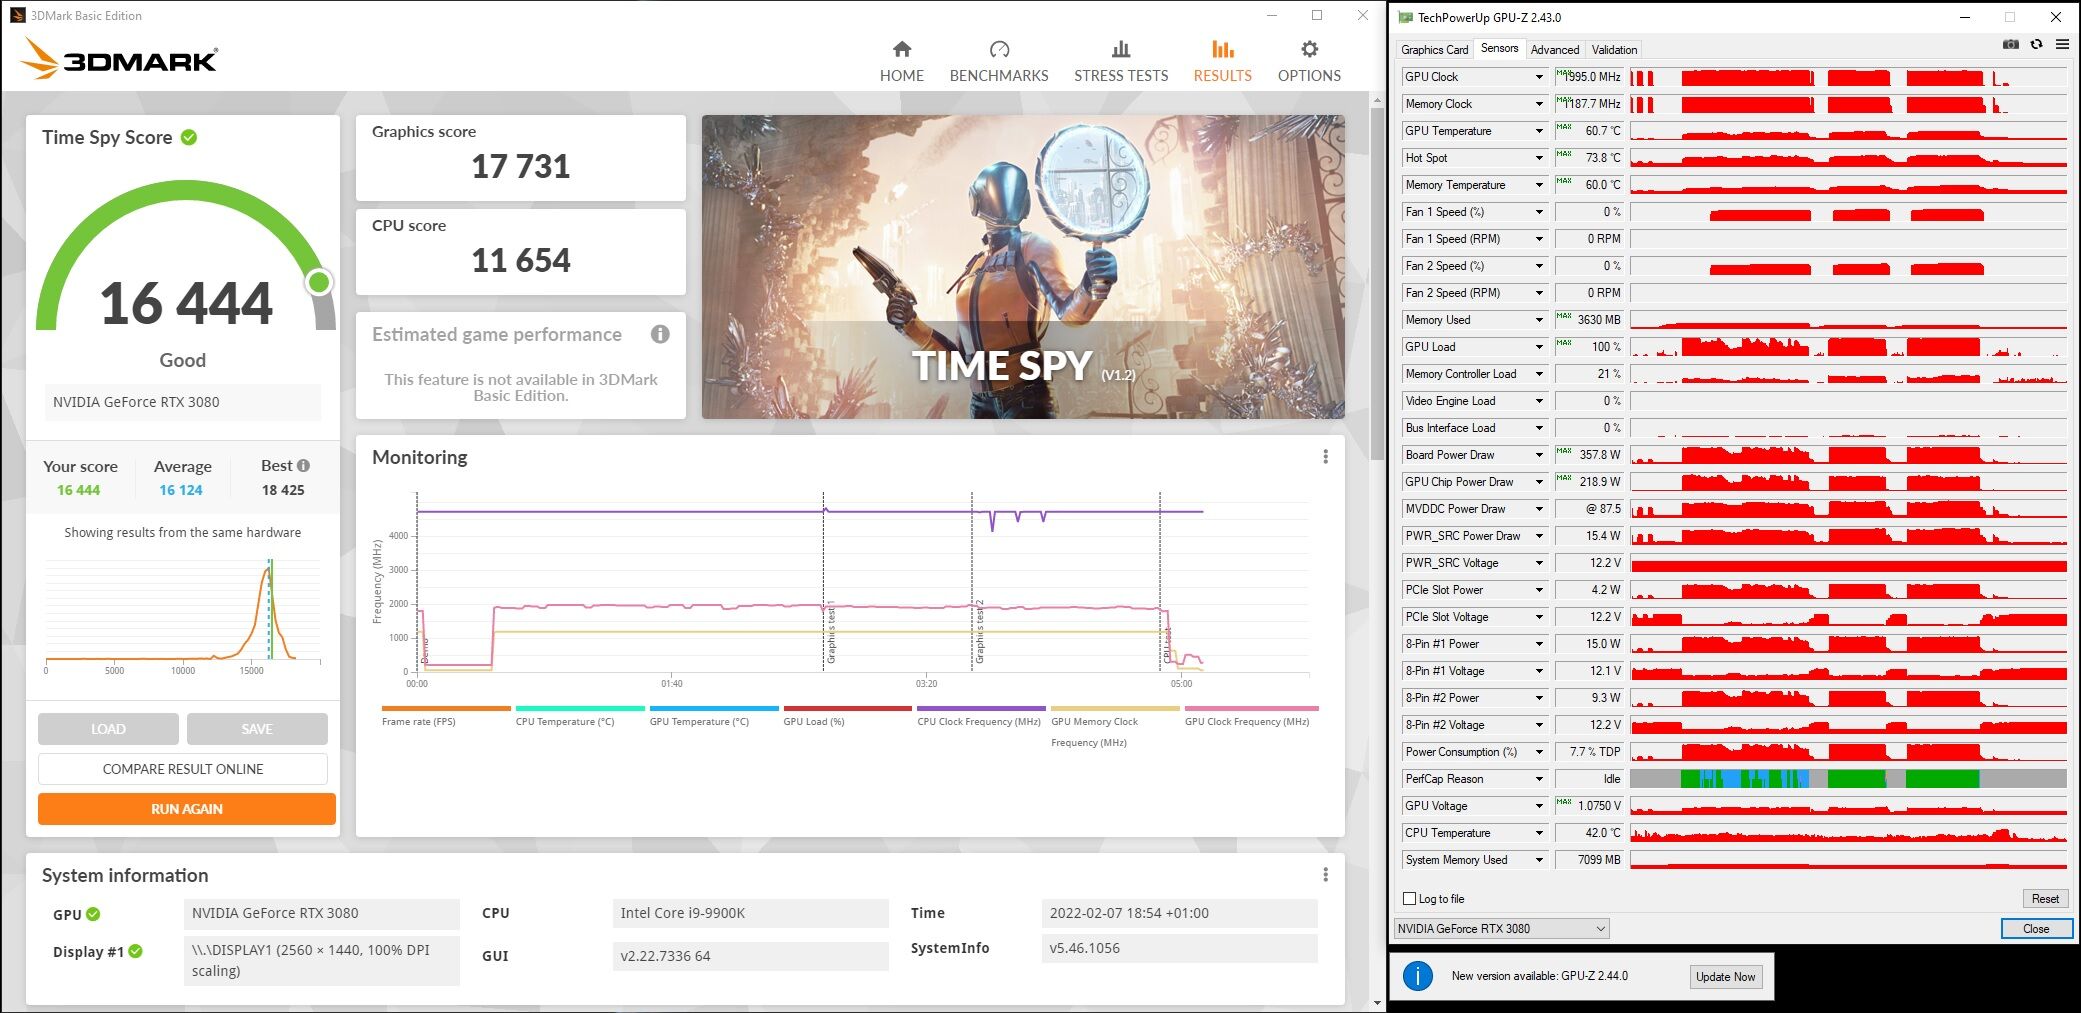The image size is (2081, 1013).
Task: Click the Time Spy banner image
Action: pos(1023,267)
